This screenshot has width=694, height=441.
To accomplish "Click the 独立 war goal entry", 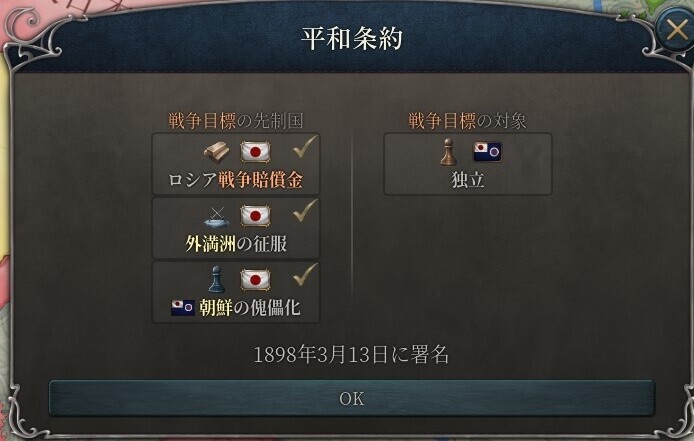I will pyautogui.click(x=468, y=164).
